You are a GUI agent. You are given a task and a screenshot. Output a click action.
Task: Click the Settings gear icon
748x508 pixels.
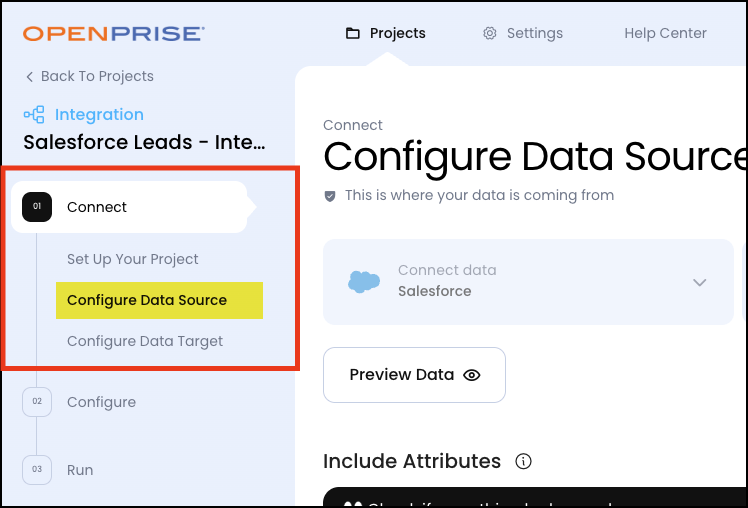(x=490, y=33)
